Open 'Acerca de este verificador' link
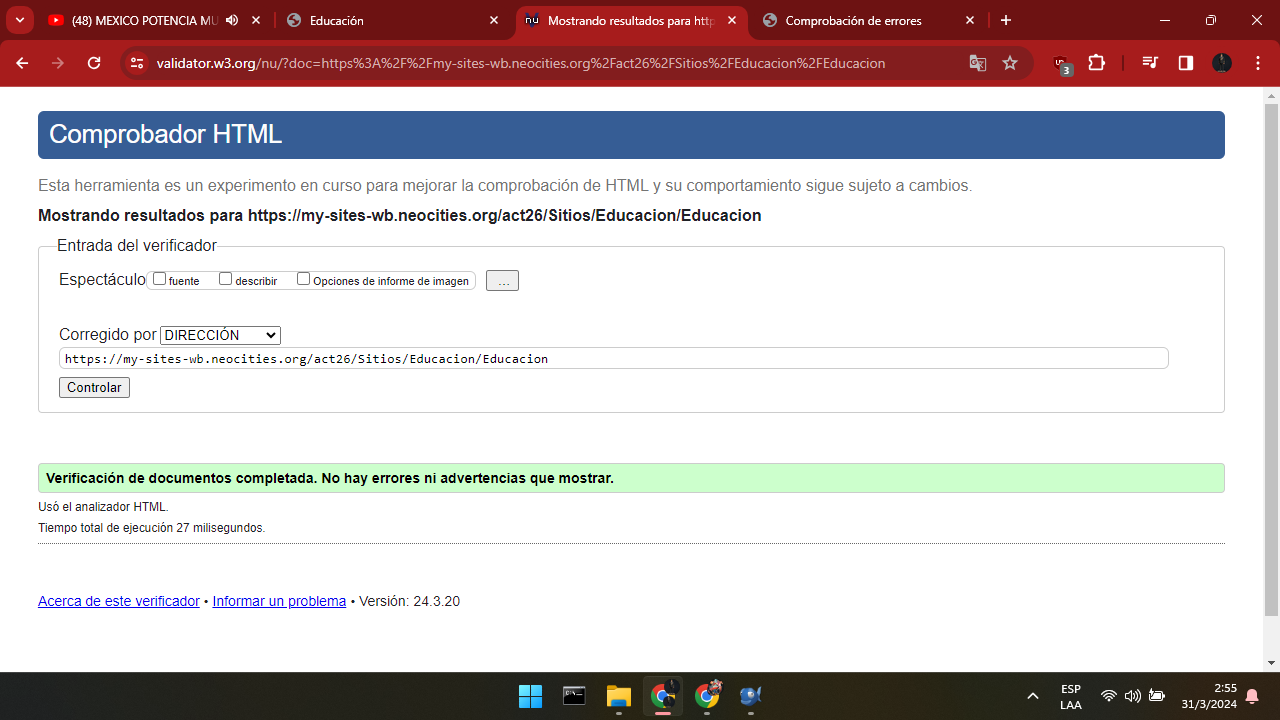This screenshot has height=720, width=1280. click(119, 601)
